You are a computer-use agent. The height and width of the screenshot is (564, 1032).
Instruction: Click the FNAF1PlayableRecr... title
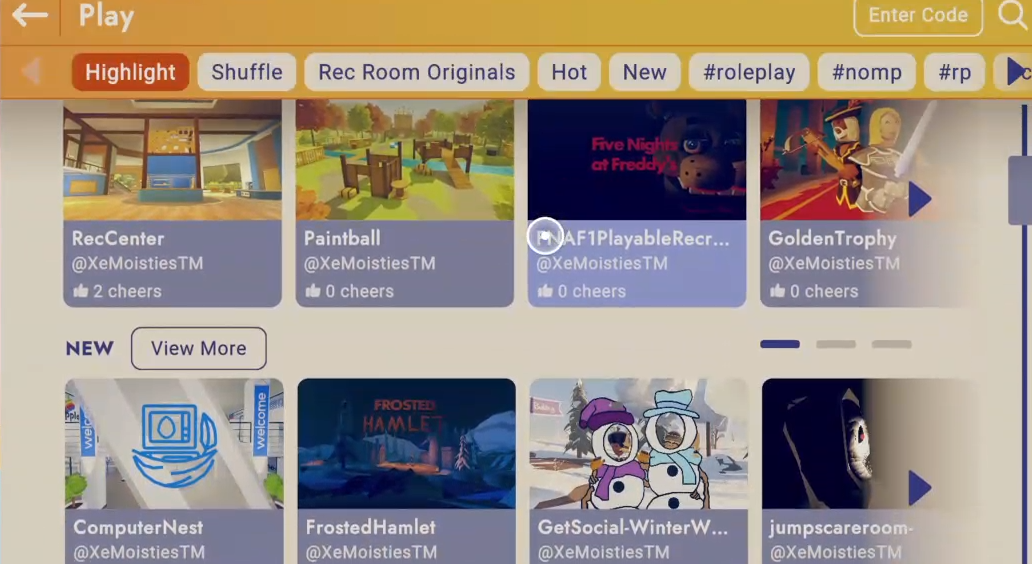tap(632, 238)
